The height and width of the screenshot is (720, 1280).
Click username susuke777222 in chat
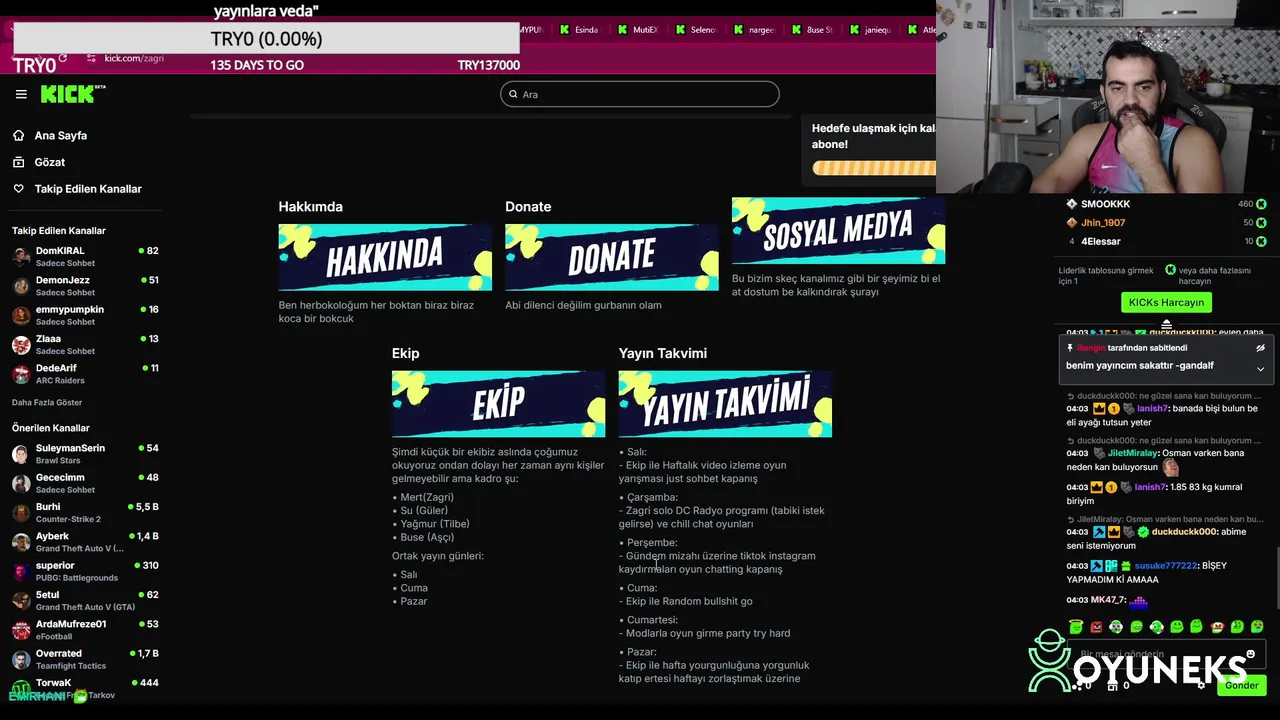pyautogui.click(x=1165, y=566)
